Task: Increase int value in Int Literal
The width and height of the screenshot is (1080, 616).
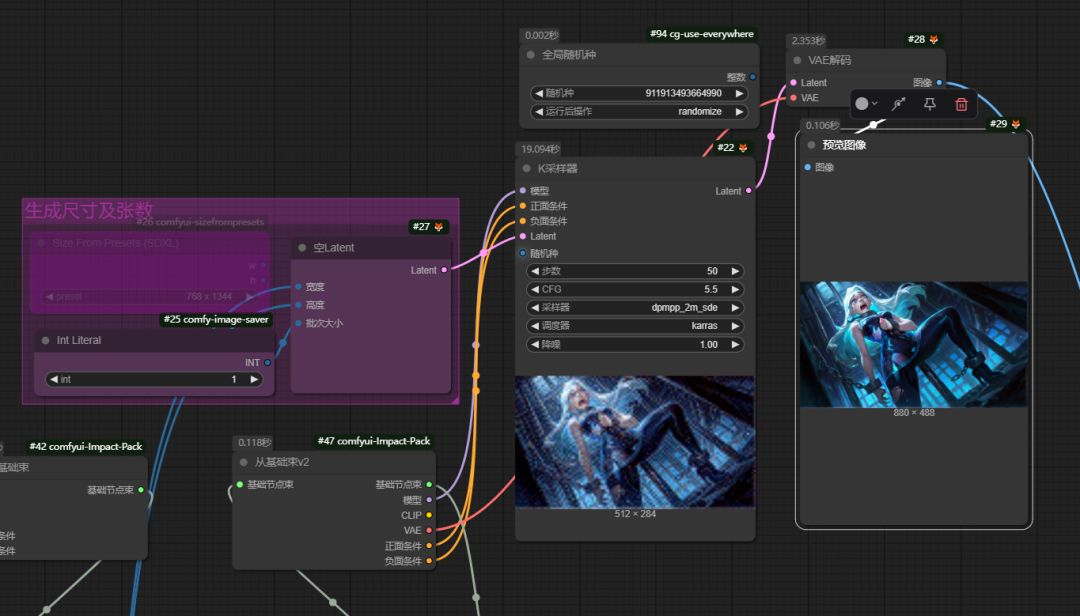Action: 254,379
